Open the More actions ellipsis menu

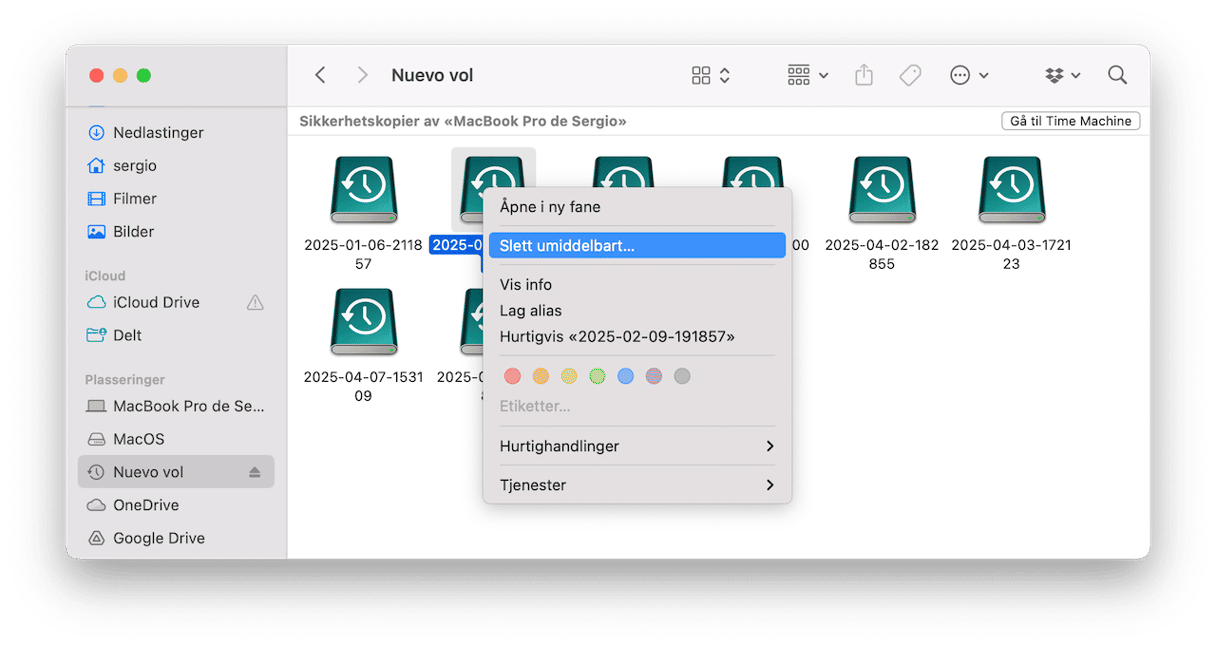tap(968, 75)
